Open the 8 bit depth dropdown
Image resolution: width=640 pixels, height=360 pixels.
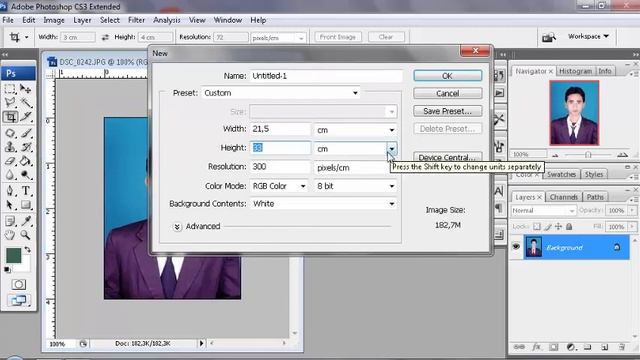click(355, 186)
